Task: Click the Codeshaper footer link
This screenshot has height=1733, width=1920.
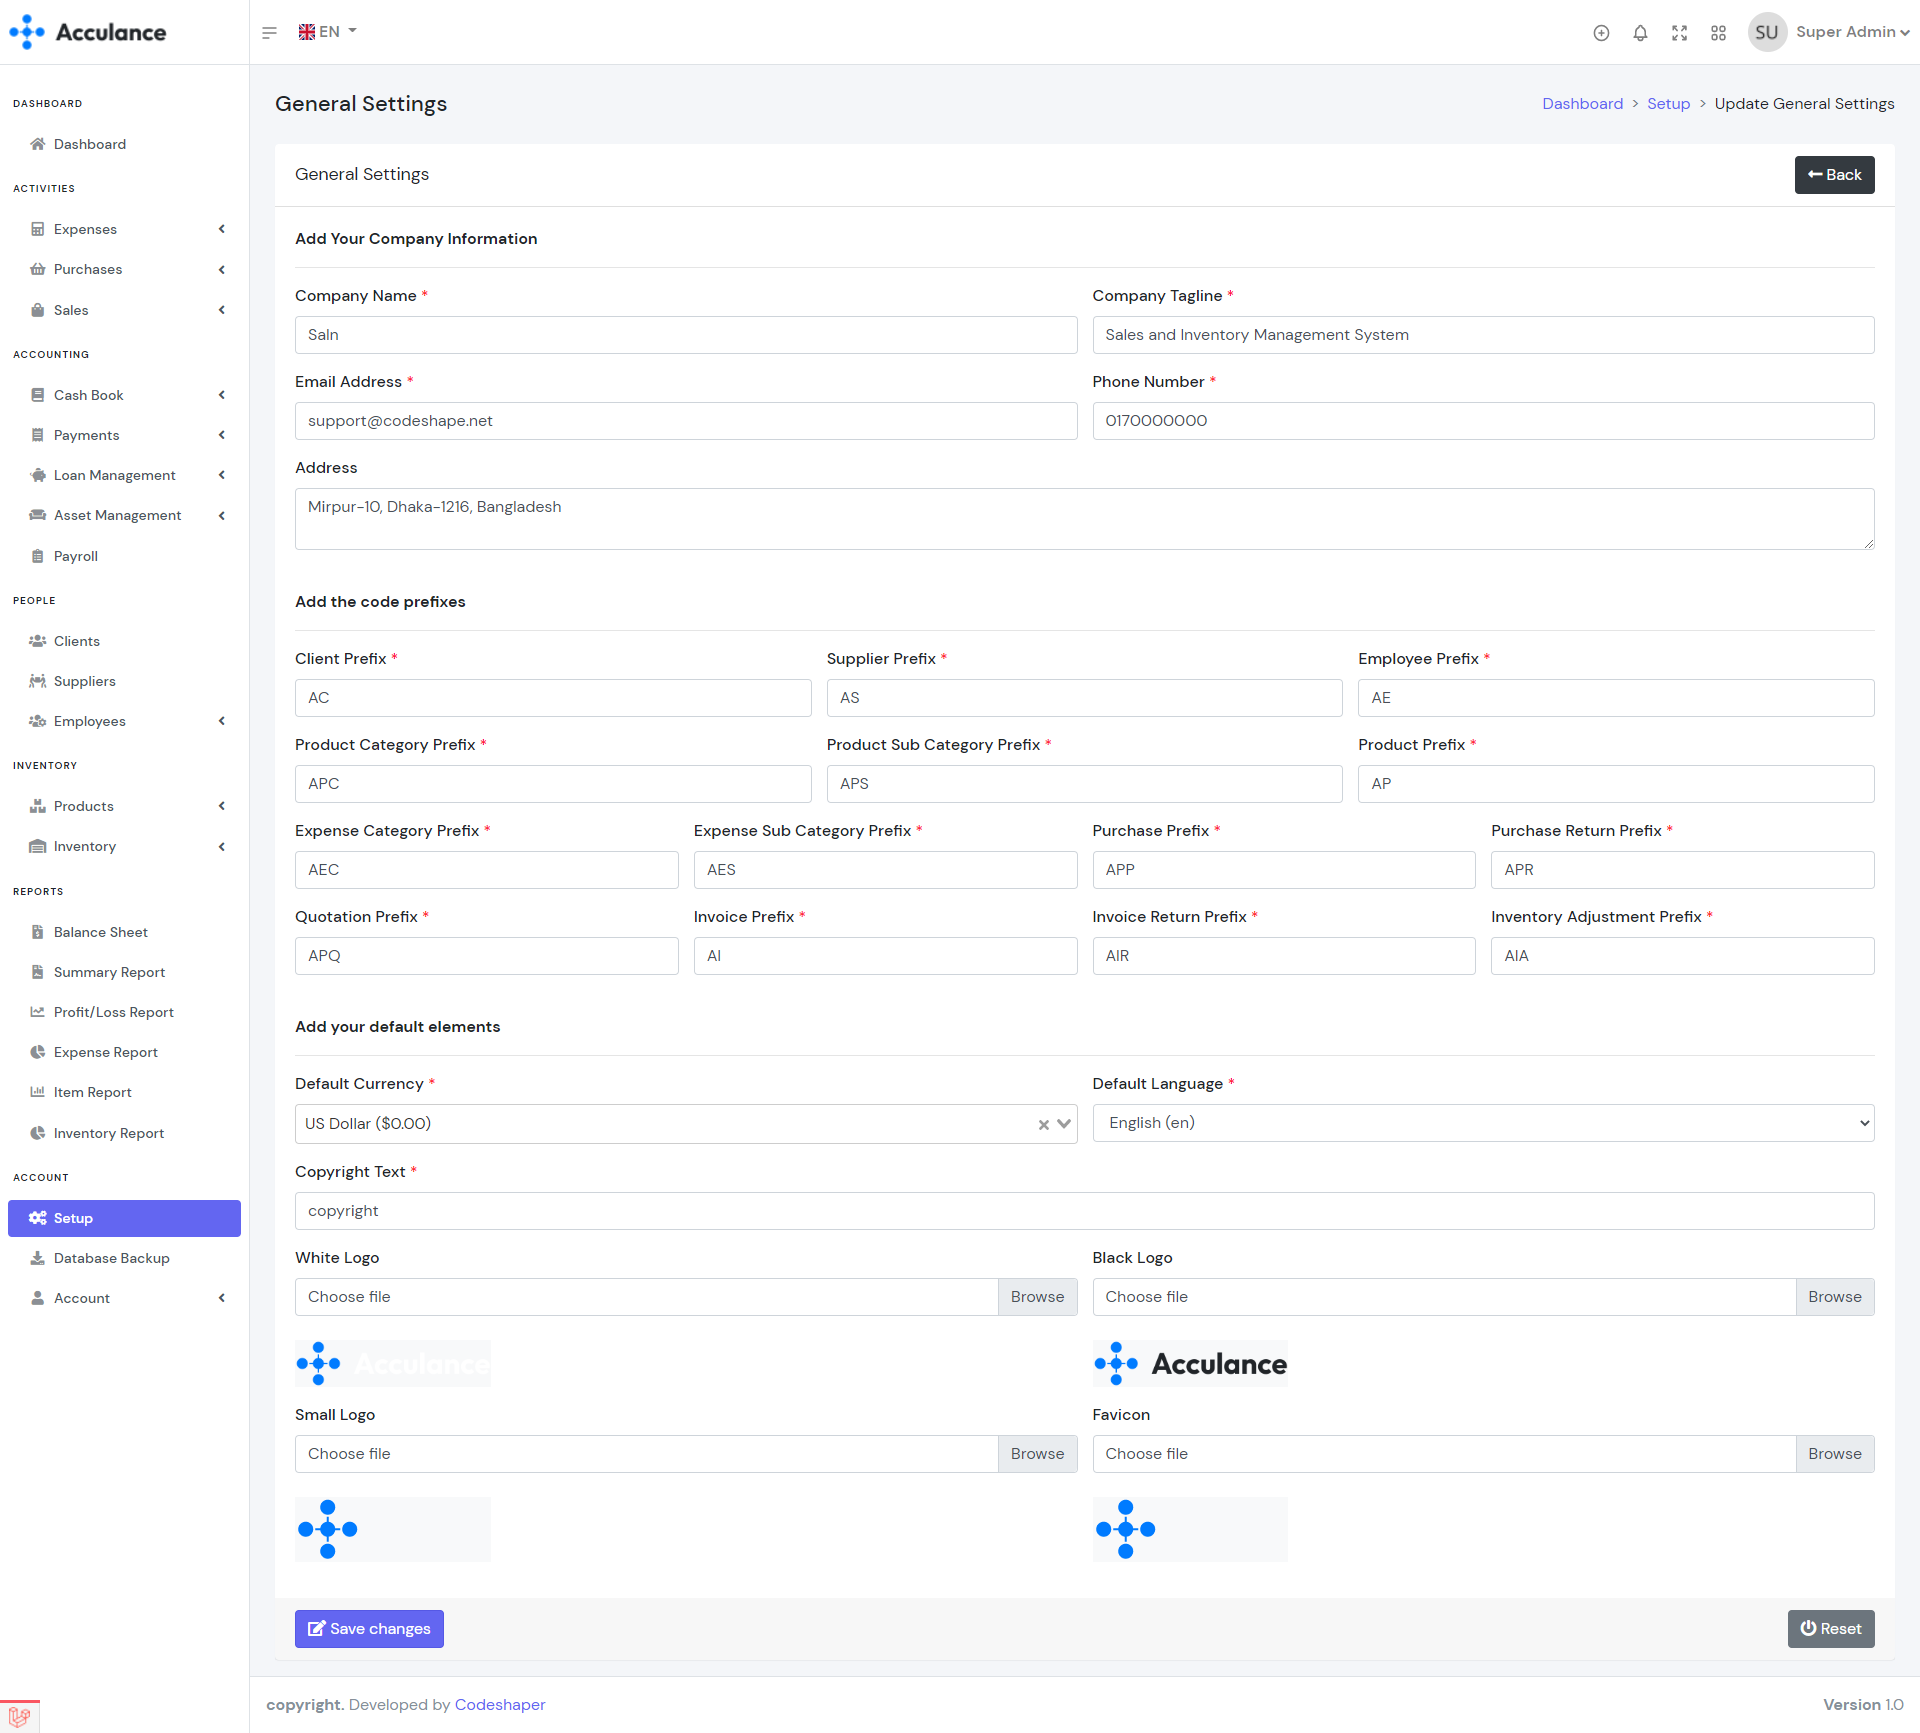Action: (499, 1704)
